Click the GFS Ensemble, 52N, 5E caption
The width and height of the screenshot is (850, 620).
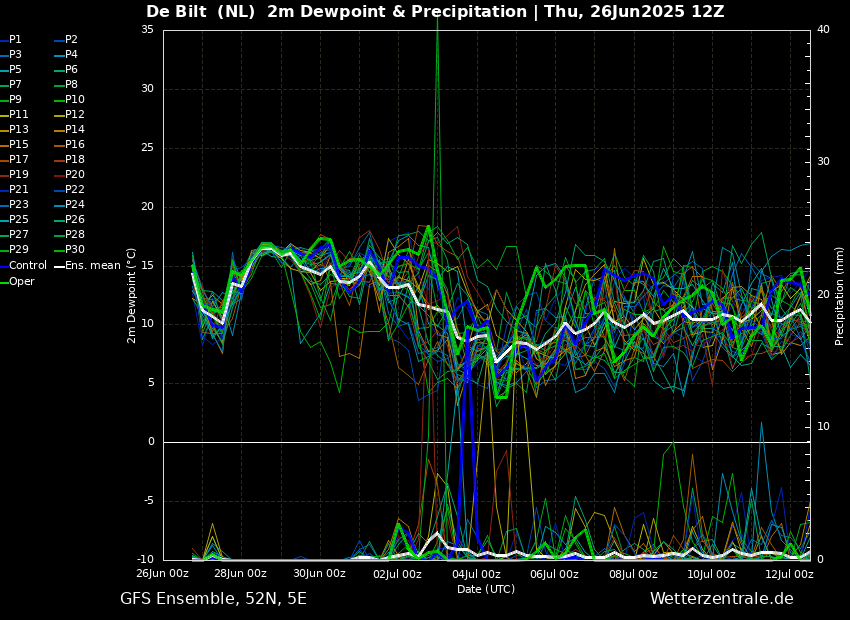point(213,599)
